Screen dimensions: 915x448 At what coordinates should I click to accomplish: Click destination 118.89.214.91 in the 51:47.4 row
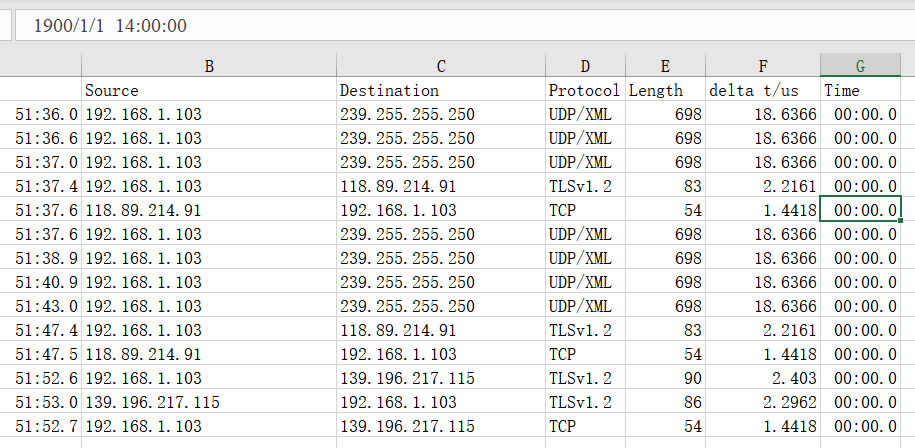(441, 330)
